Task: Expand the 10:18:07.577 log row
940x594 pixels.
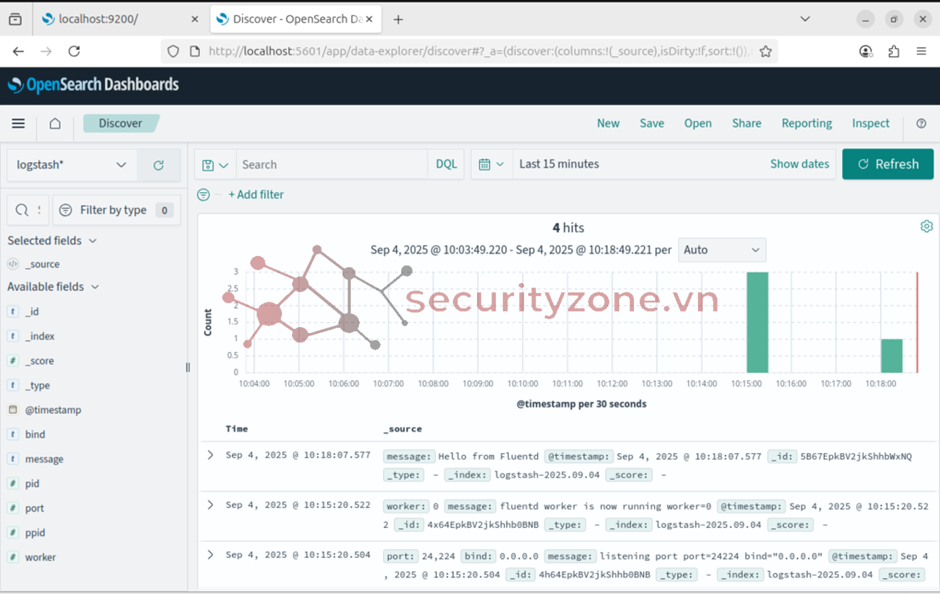Action: pyautogui.click(x=210, y=455)
